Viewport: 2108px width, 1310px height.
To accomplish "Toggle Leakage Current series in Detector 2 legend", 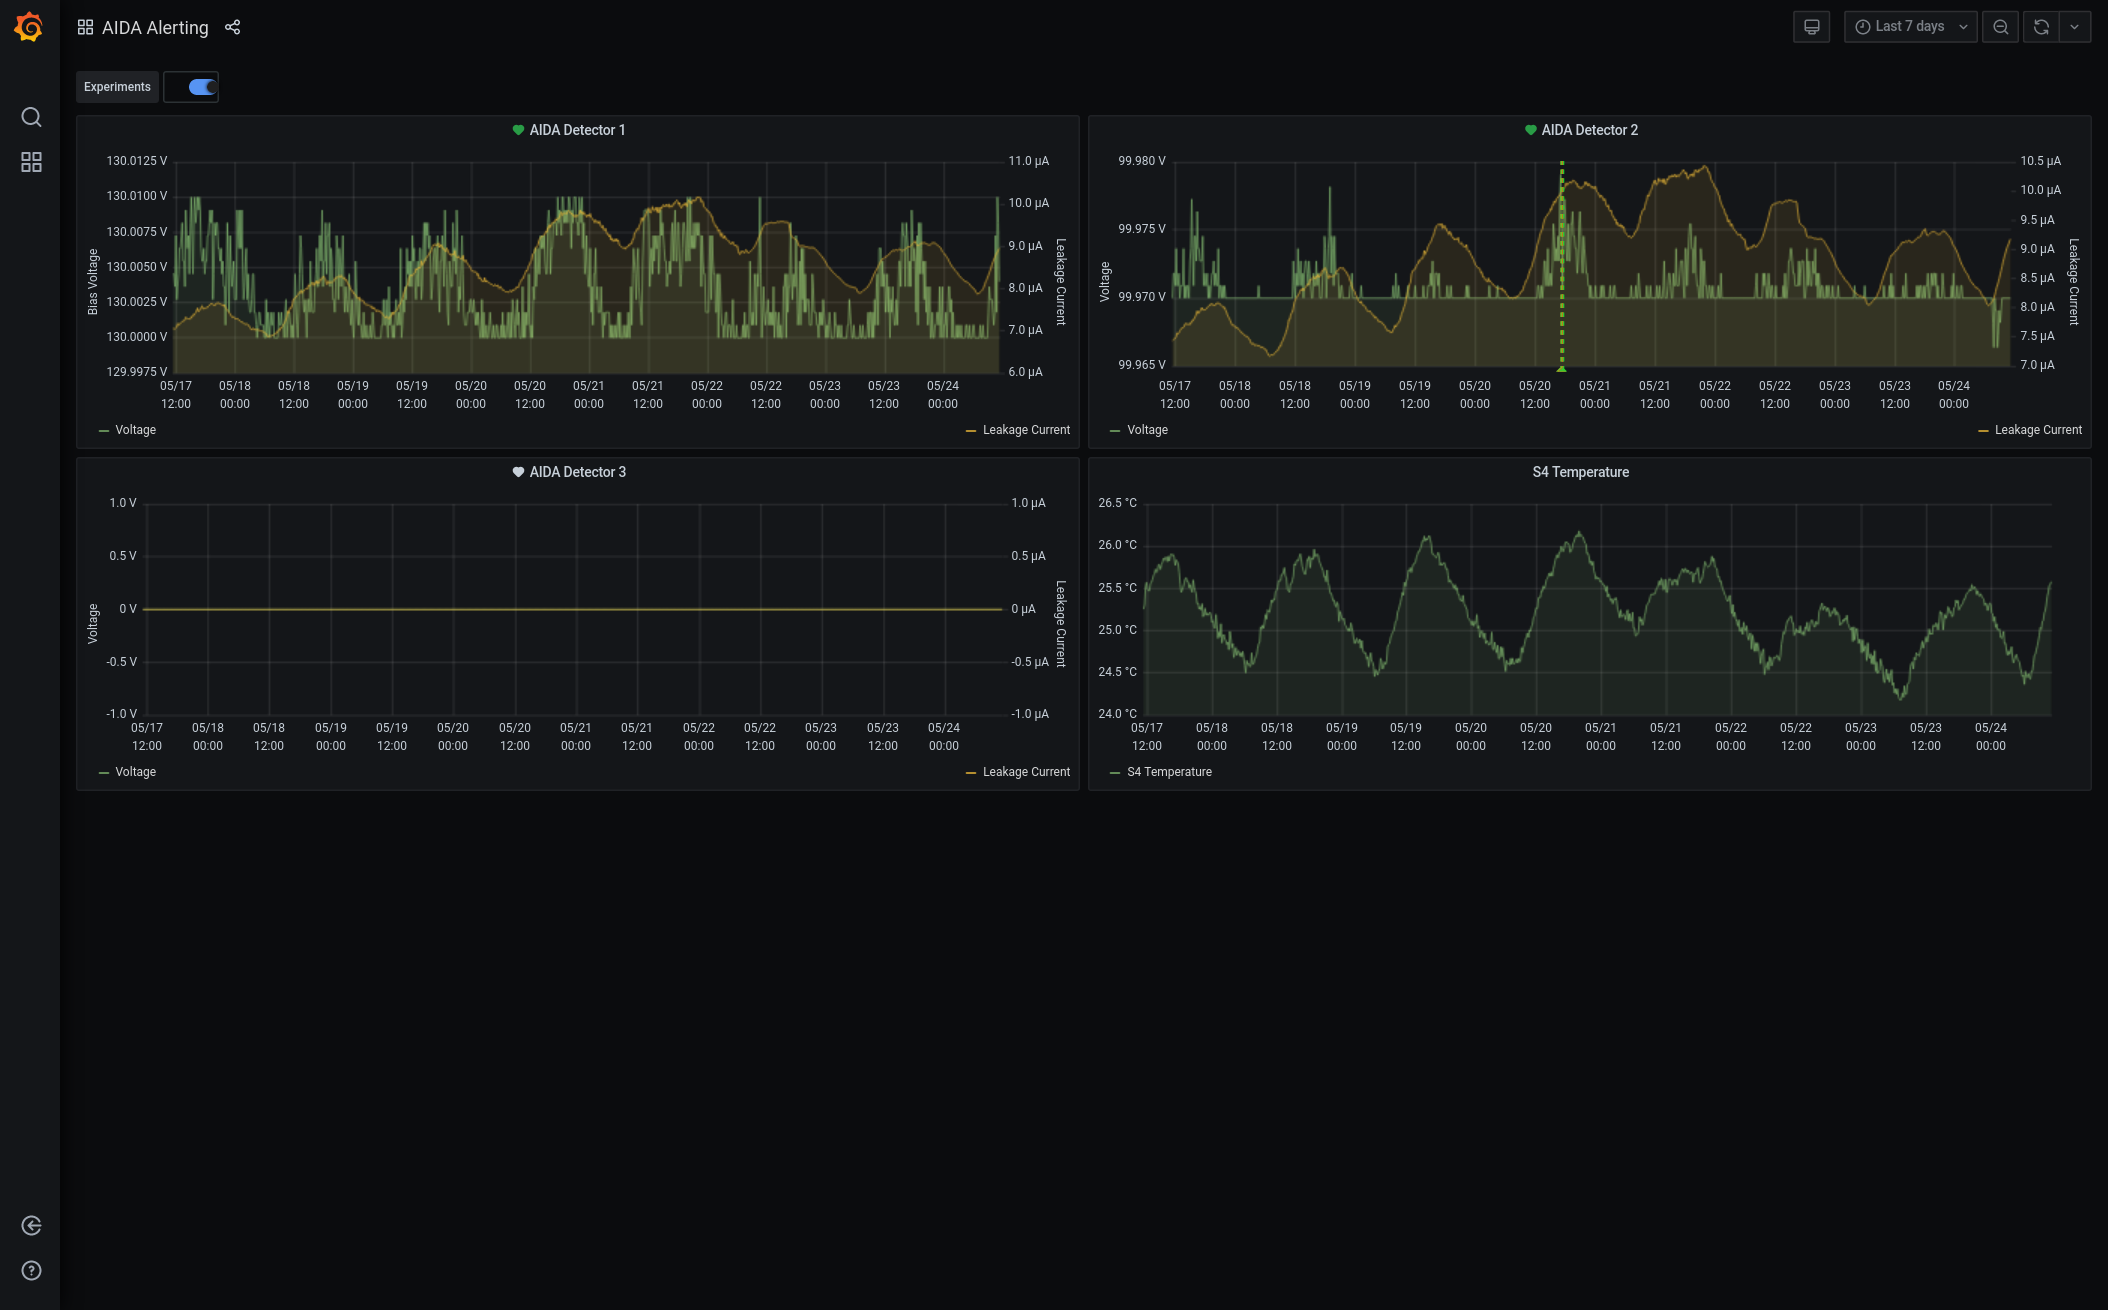I will coord(2037,430).
